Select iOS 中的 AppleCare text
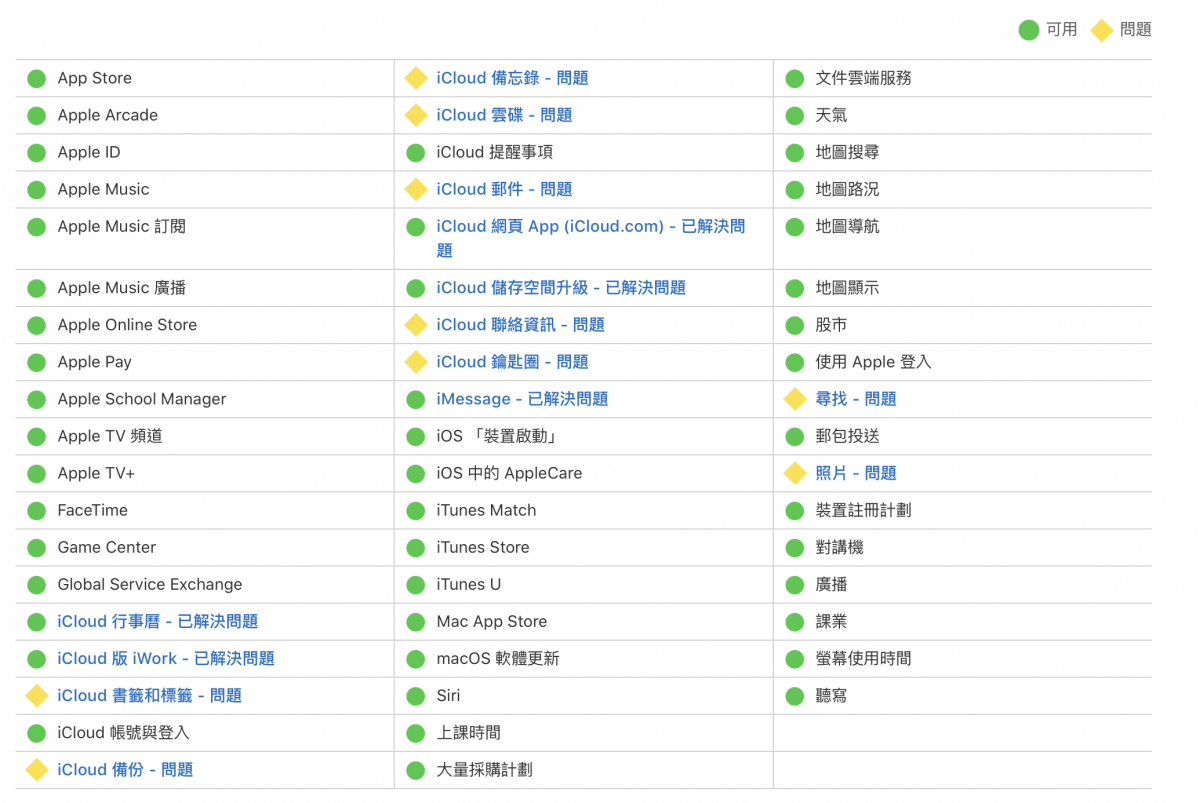1200x803 pixels. 509,473
